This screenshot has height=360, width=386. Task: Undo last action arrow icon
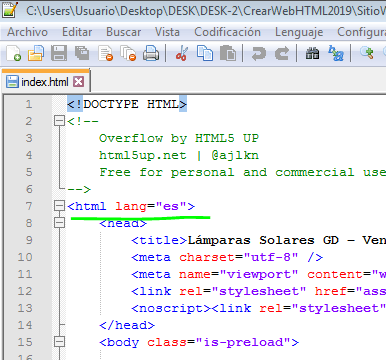point(259,53)
